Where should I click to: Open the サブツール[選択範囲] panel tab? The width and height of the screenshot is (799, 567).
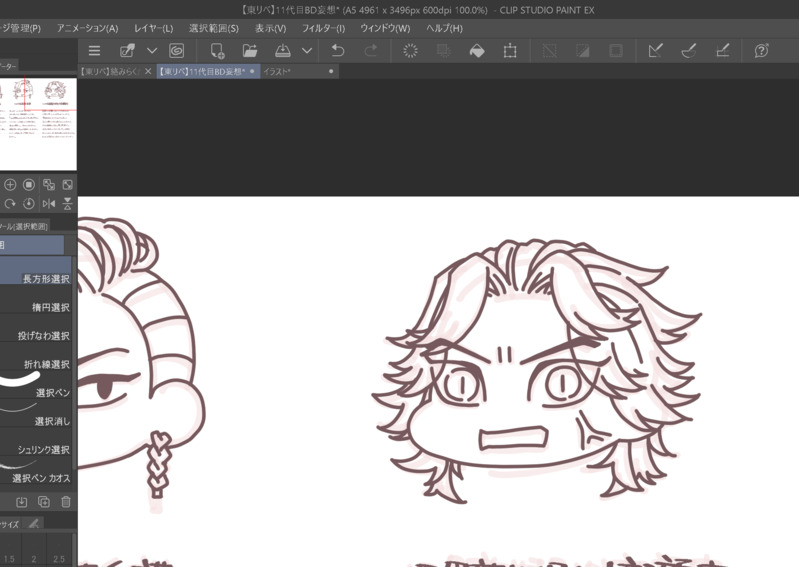click(24, 226)
